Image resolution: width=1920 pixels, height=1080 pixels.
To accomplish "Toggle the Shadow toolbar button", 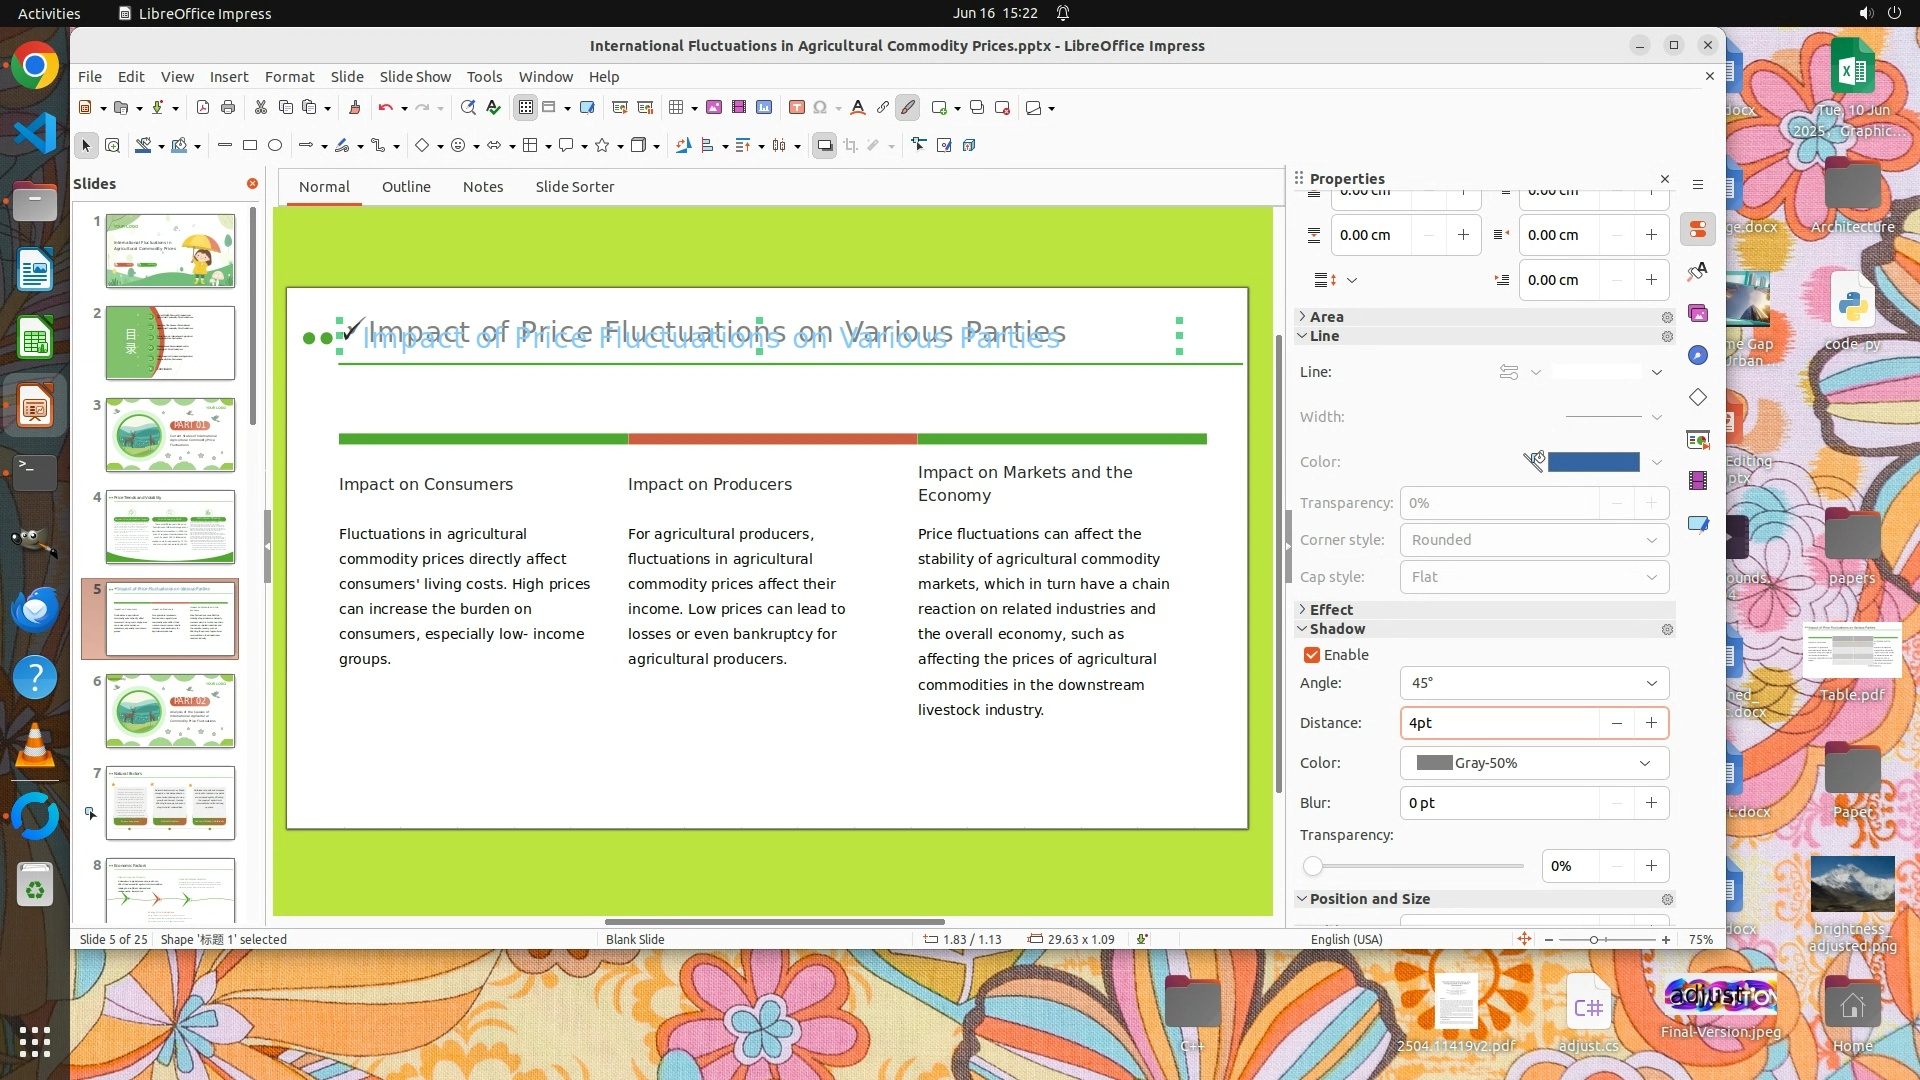I will (824, 146).
